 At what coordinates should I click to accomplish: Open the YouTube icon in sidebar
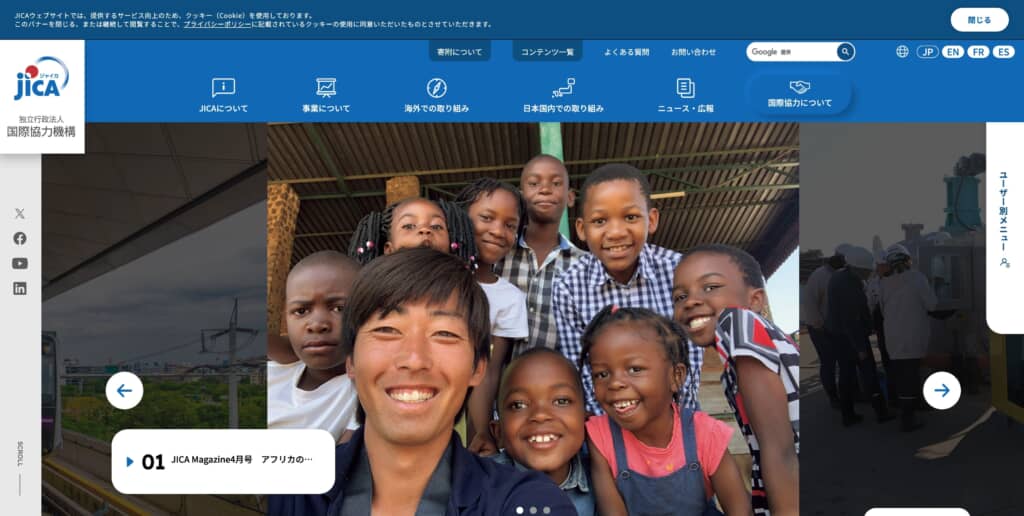coord(20,263)
